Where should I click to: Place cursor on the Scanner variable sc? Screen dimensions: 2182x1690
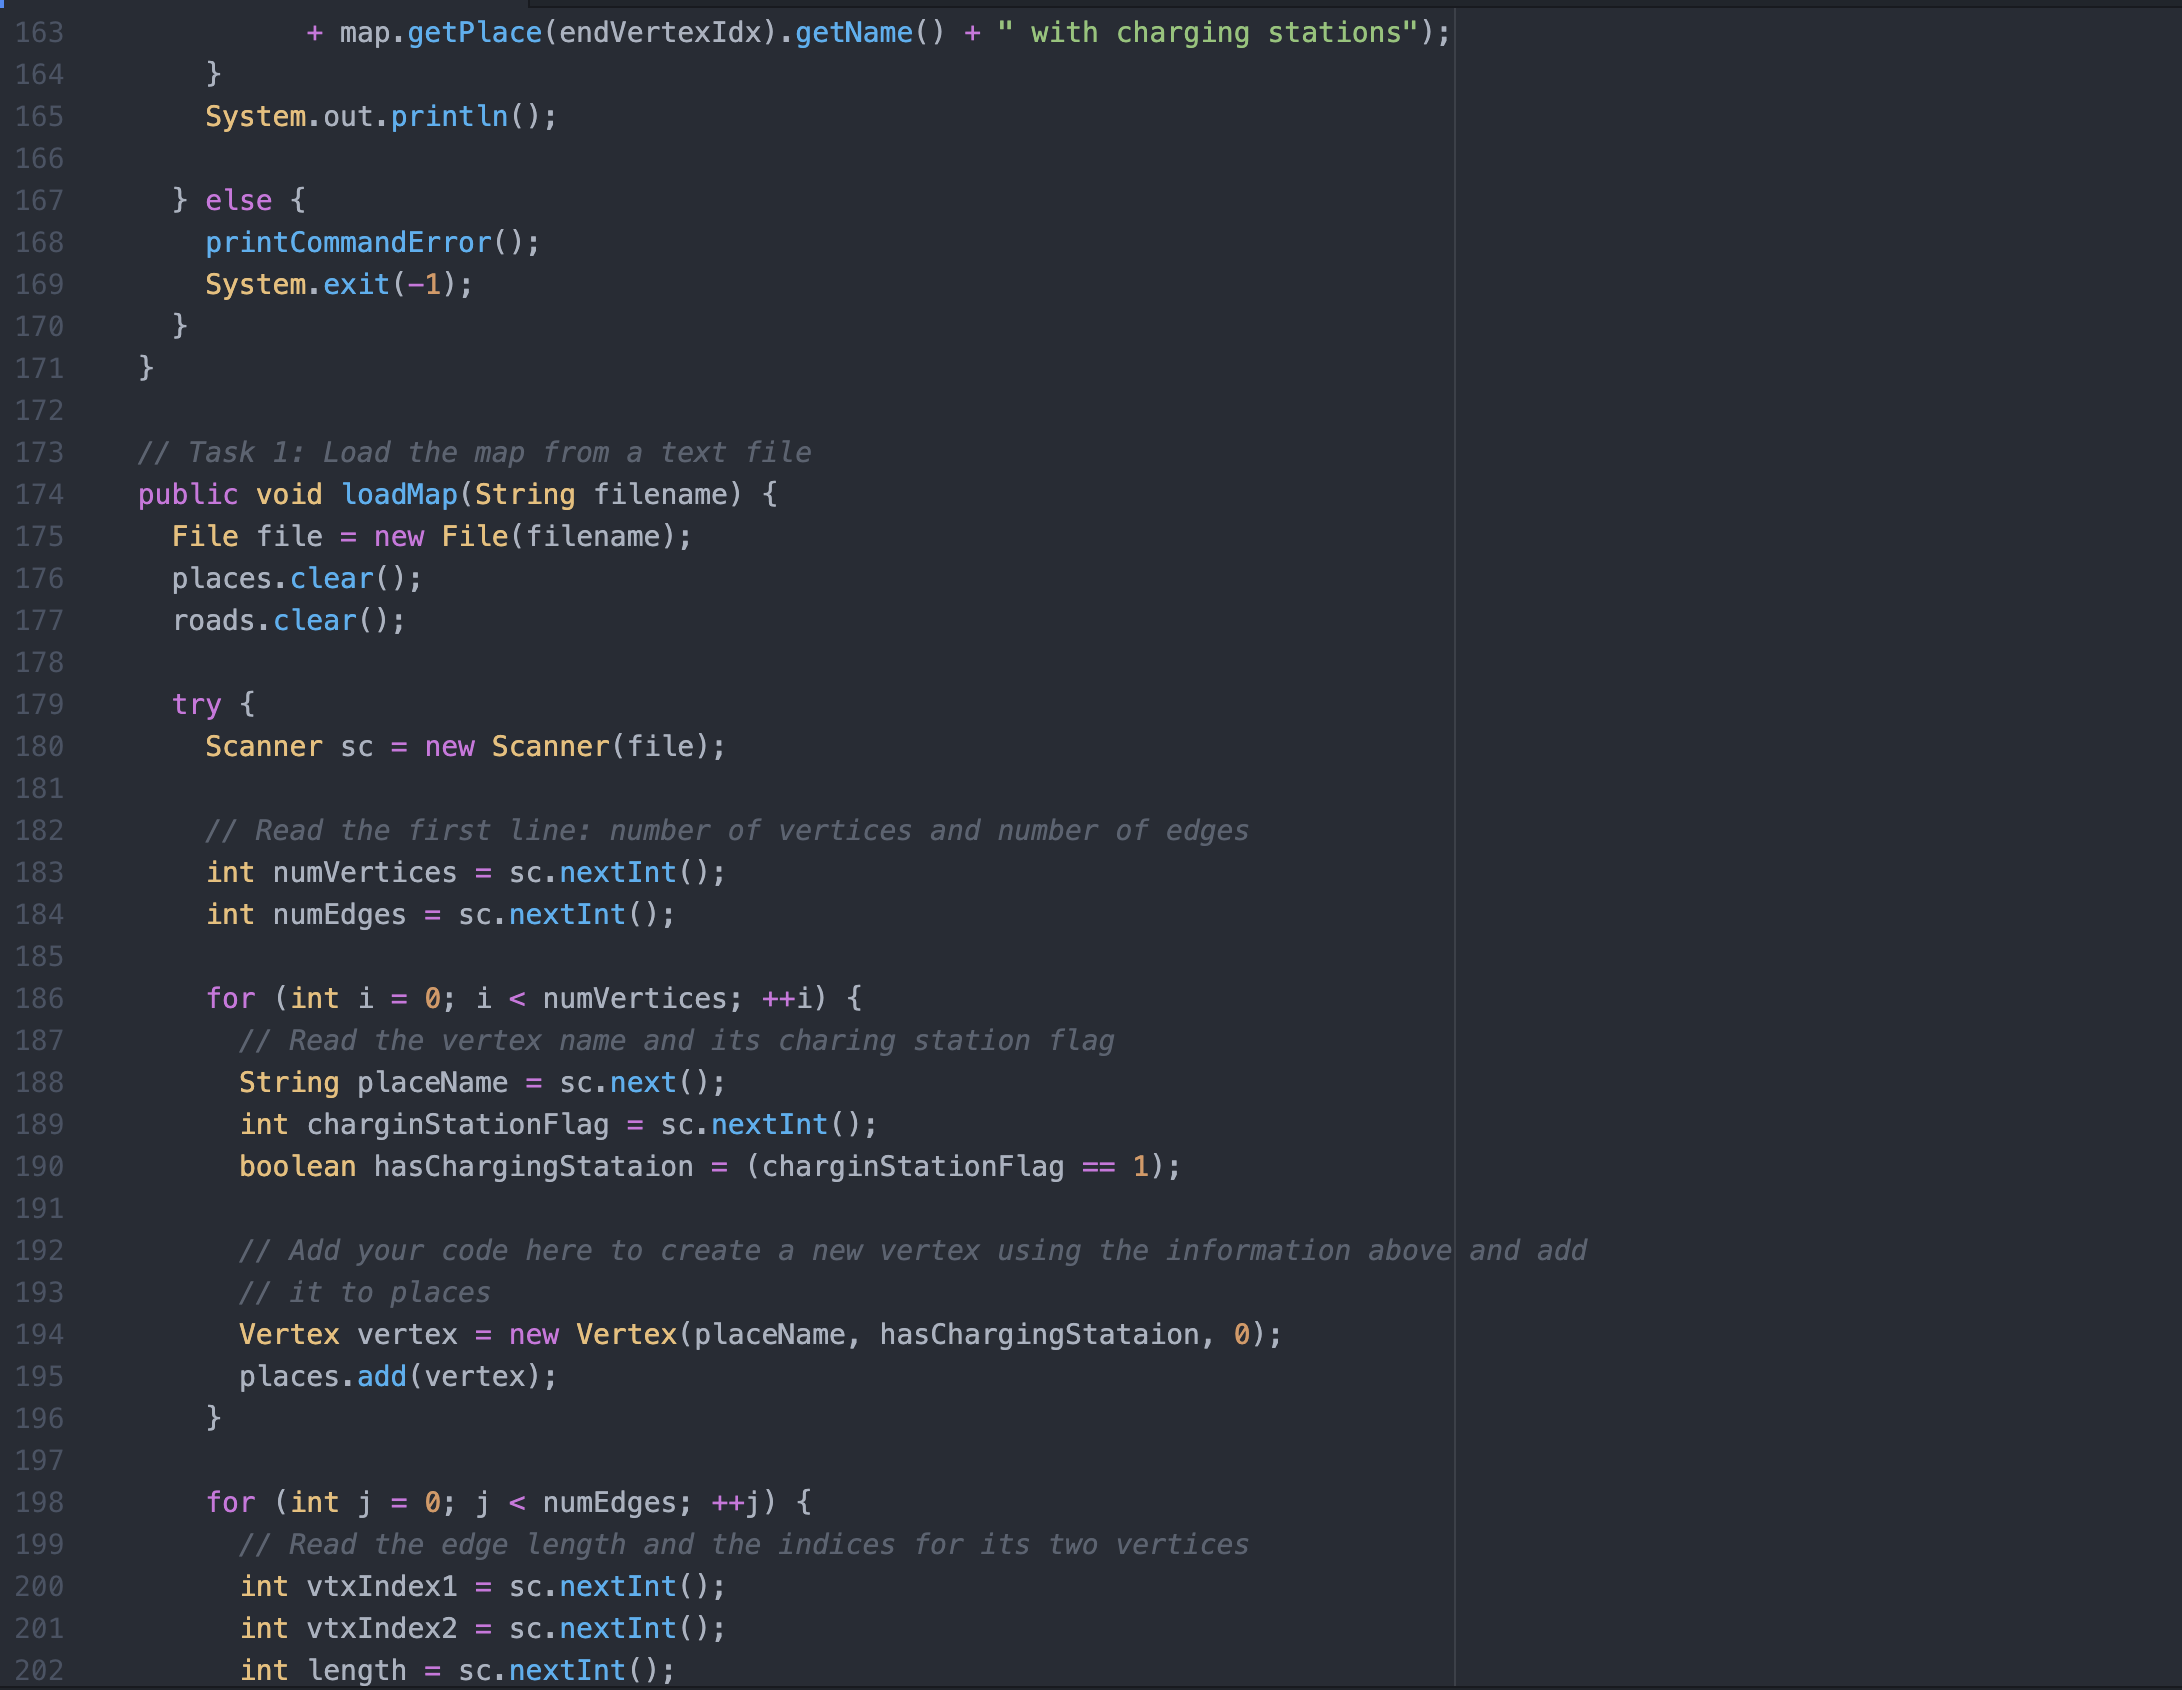[x=358, y=746]
